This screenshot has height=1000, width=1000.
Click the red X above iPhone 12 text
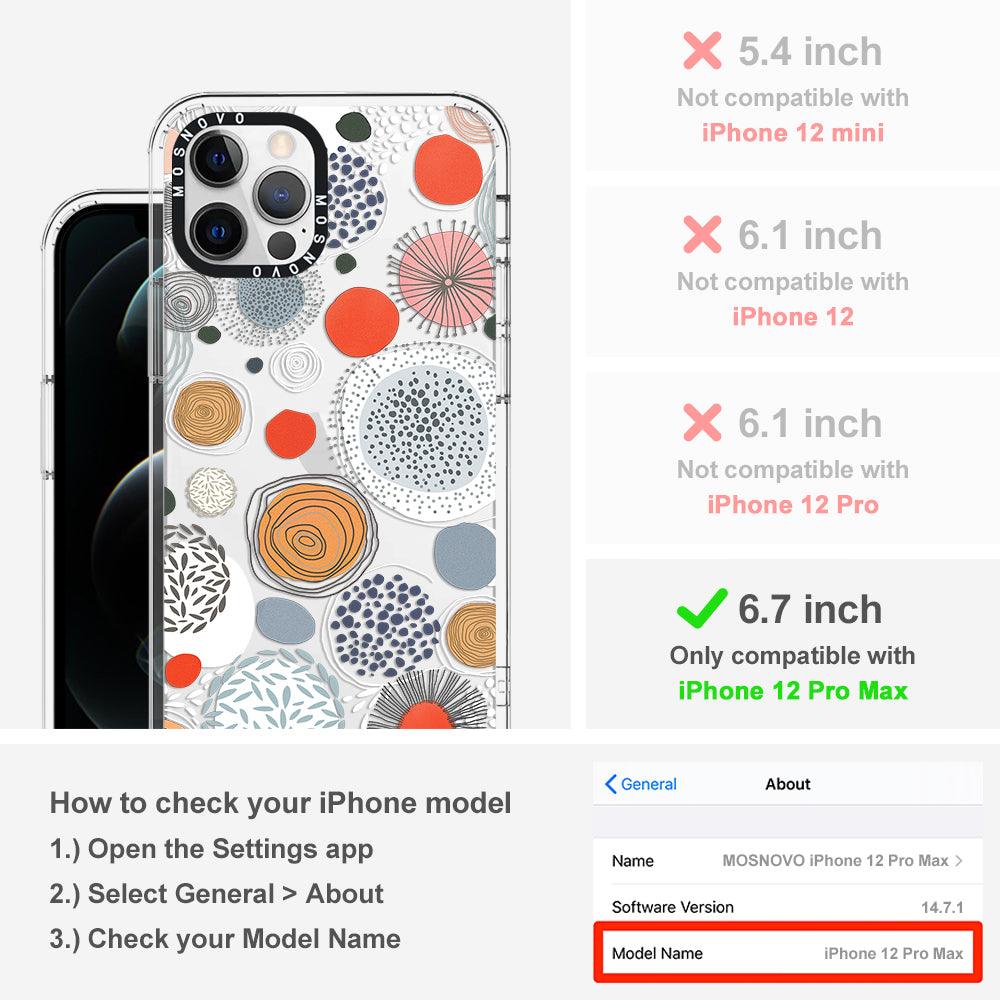[x=702, y=234]
